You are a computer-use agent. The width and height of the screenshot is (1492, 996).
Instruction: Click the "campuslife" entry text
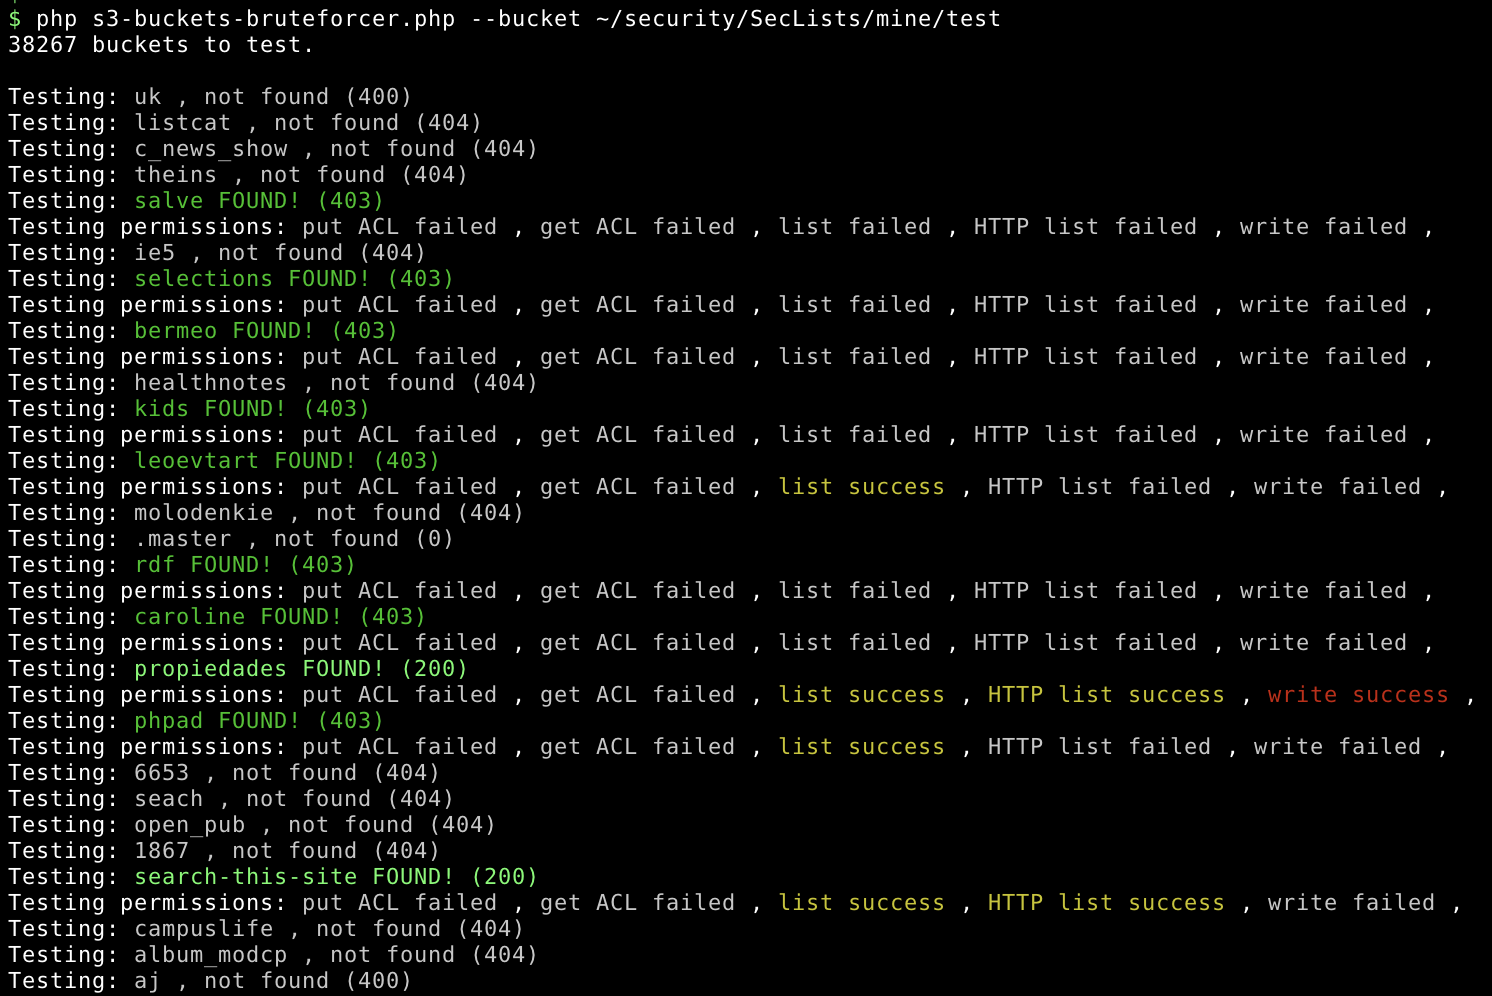click(x=203, y=929)
